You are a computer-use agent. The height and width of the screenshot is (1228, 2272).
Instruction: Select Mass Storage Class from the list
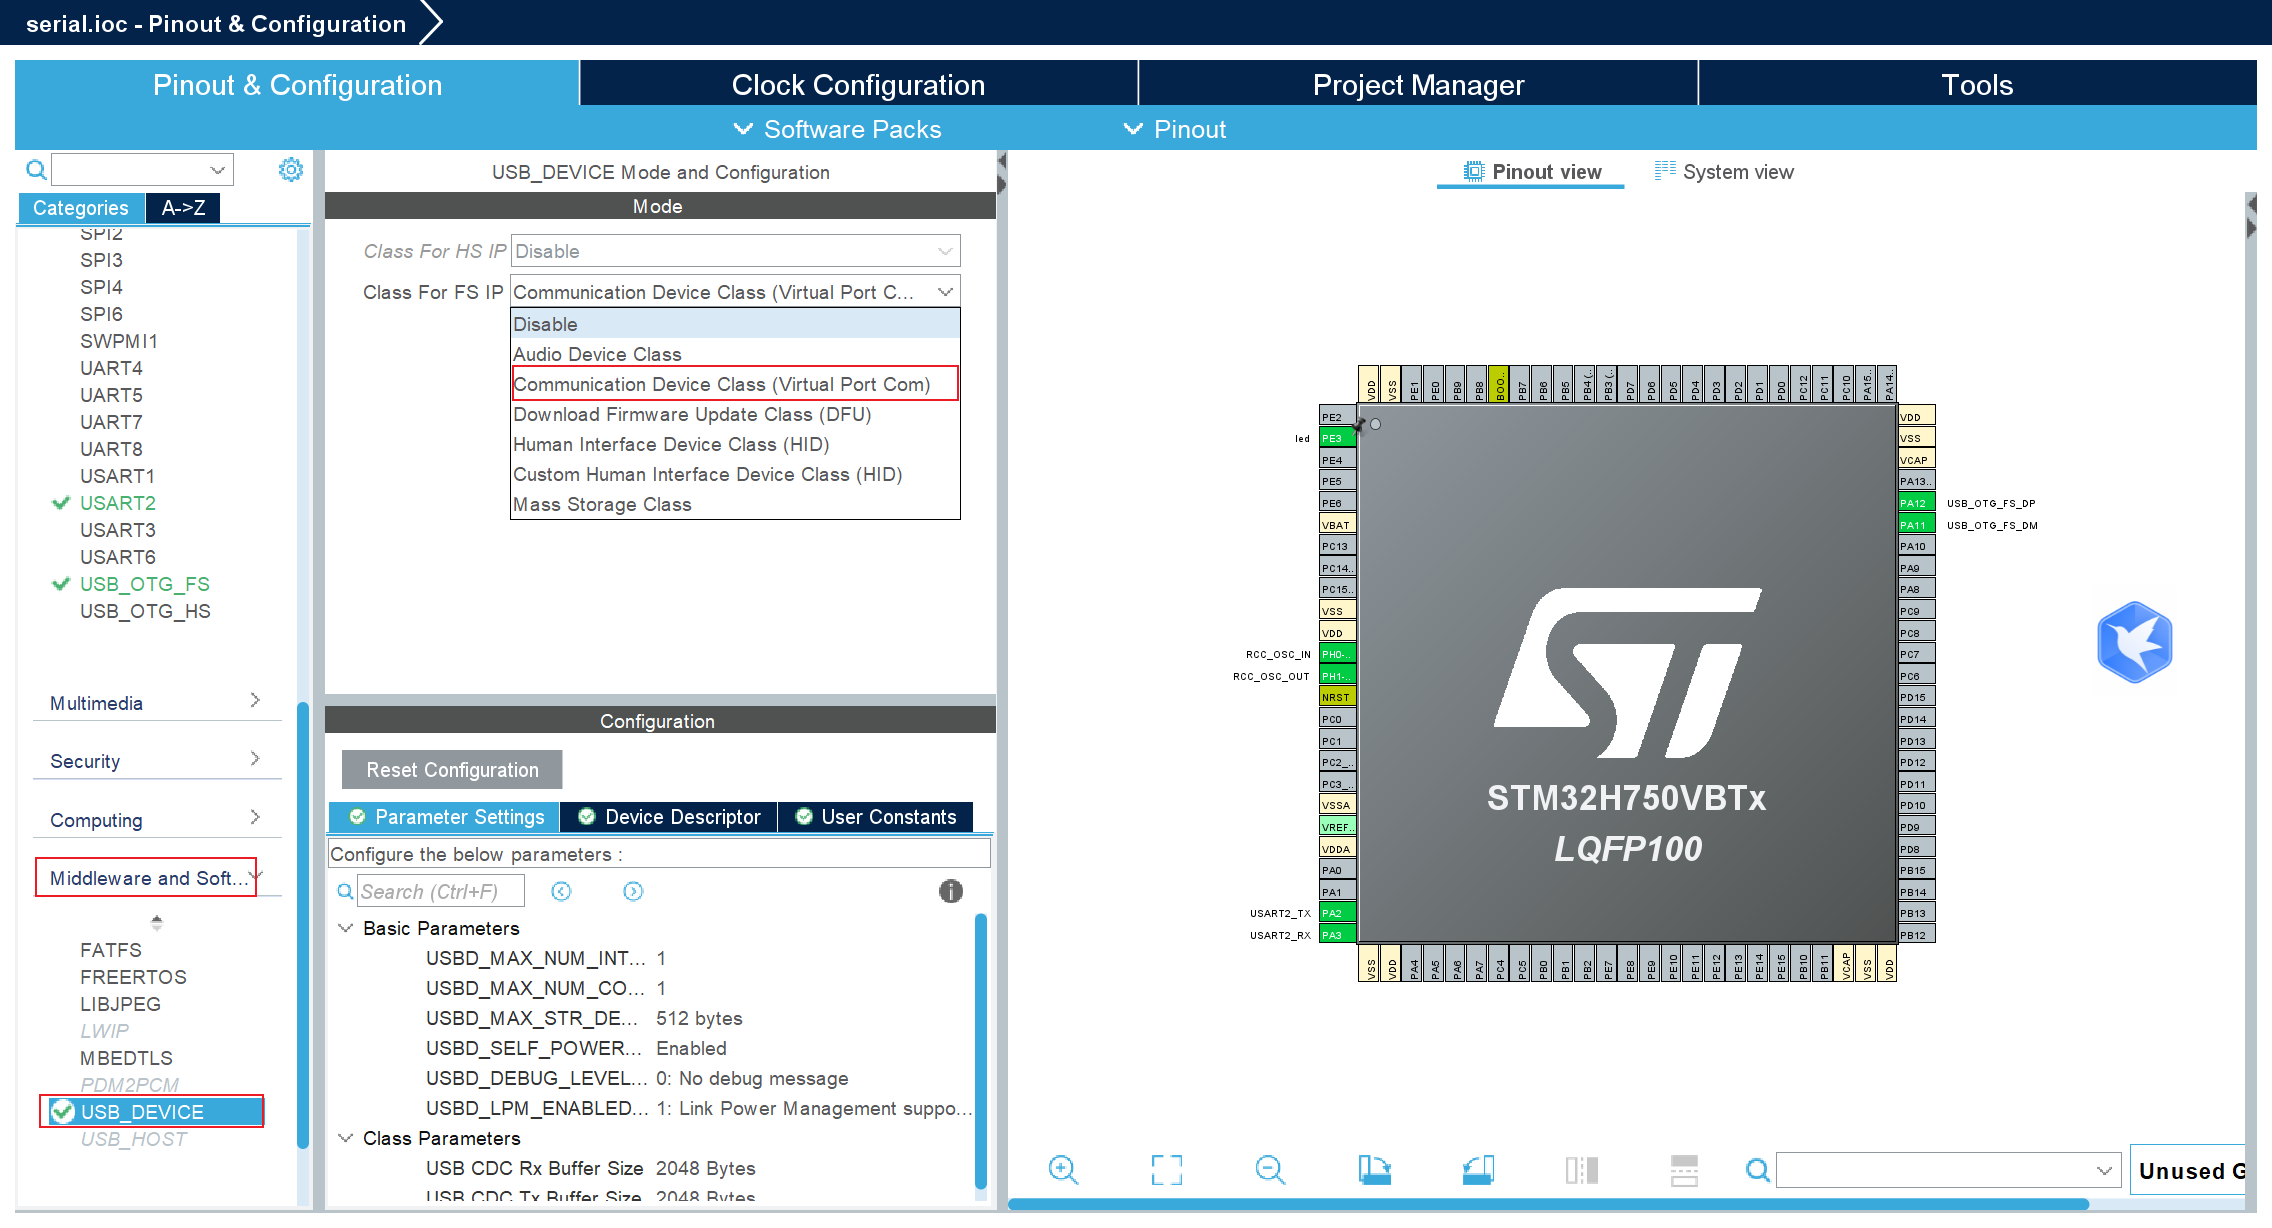tap(601, 504)
